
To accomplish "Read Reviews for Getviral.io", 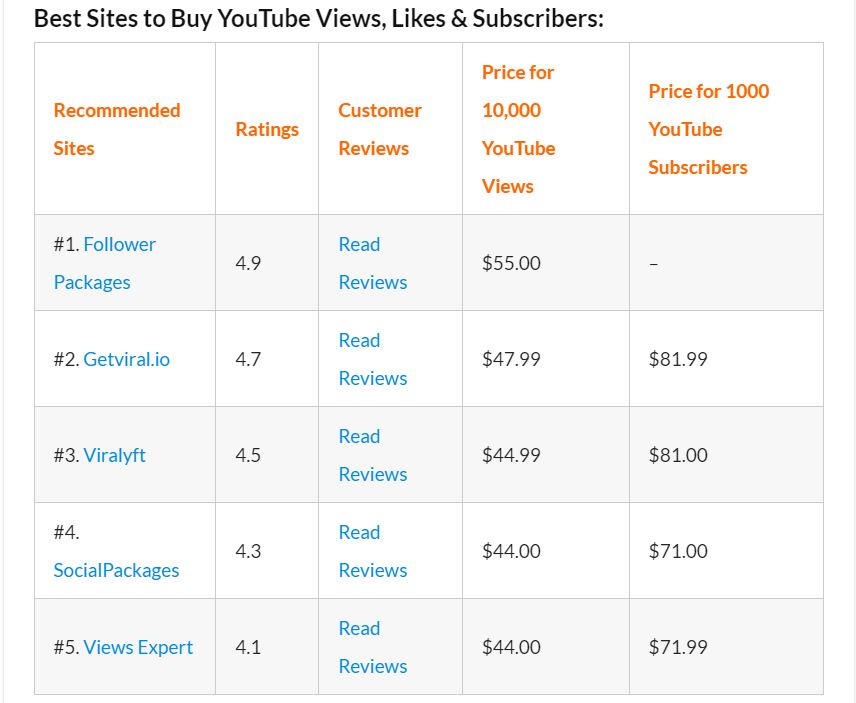I will [x=372, y=359].
